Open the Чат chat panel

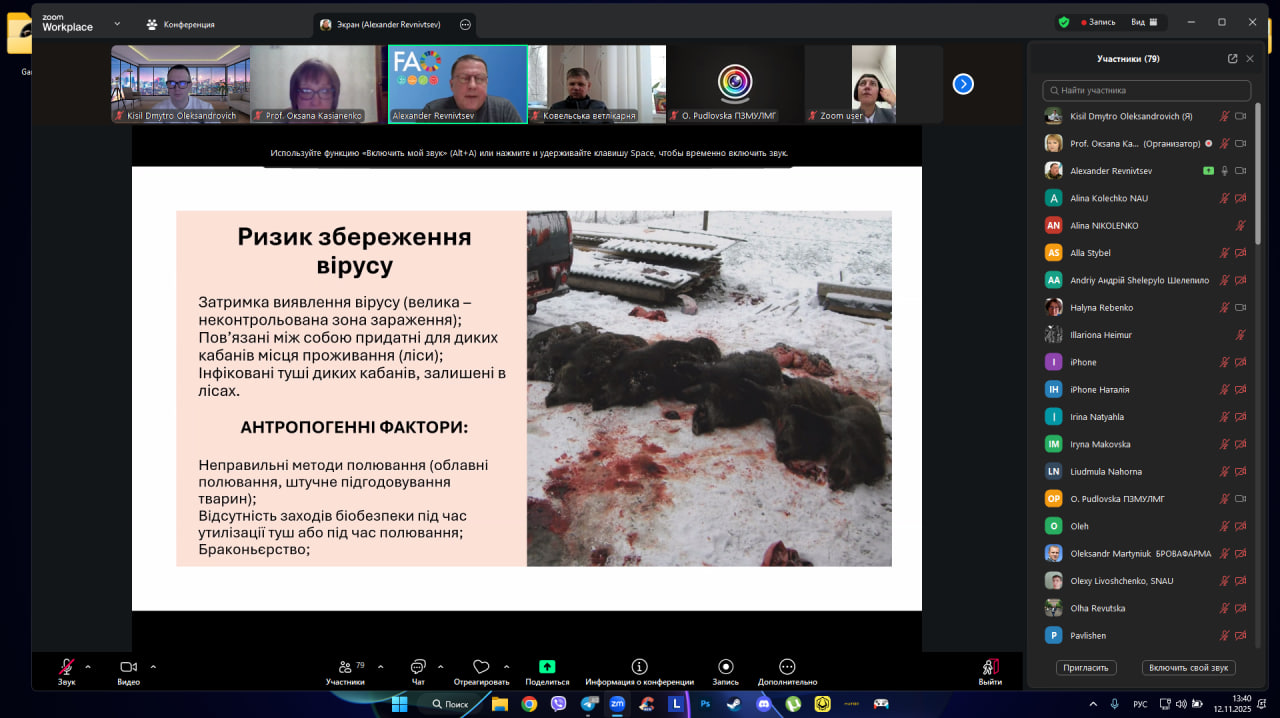click(418, 667)
